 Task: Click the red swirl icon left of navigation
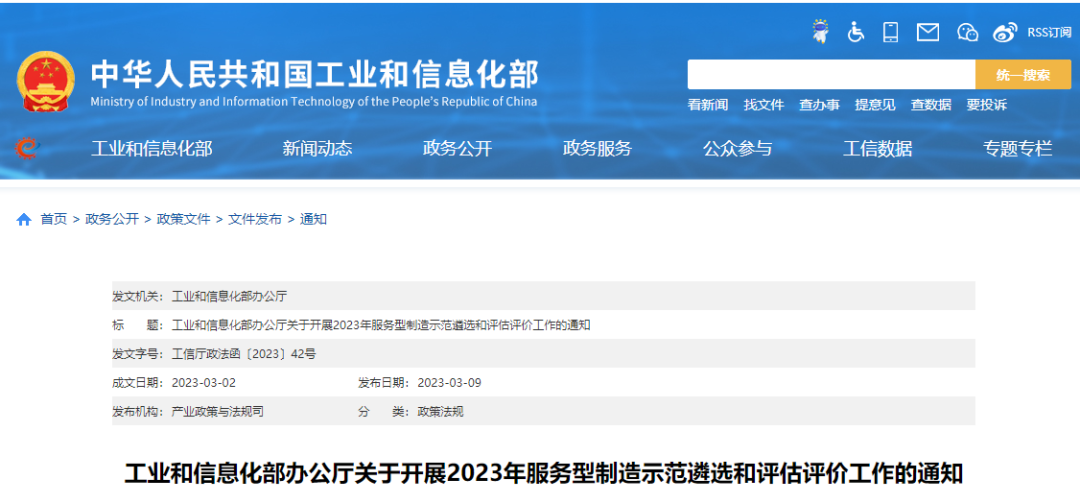point(27,148)
